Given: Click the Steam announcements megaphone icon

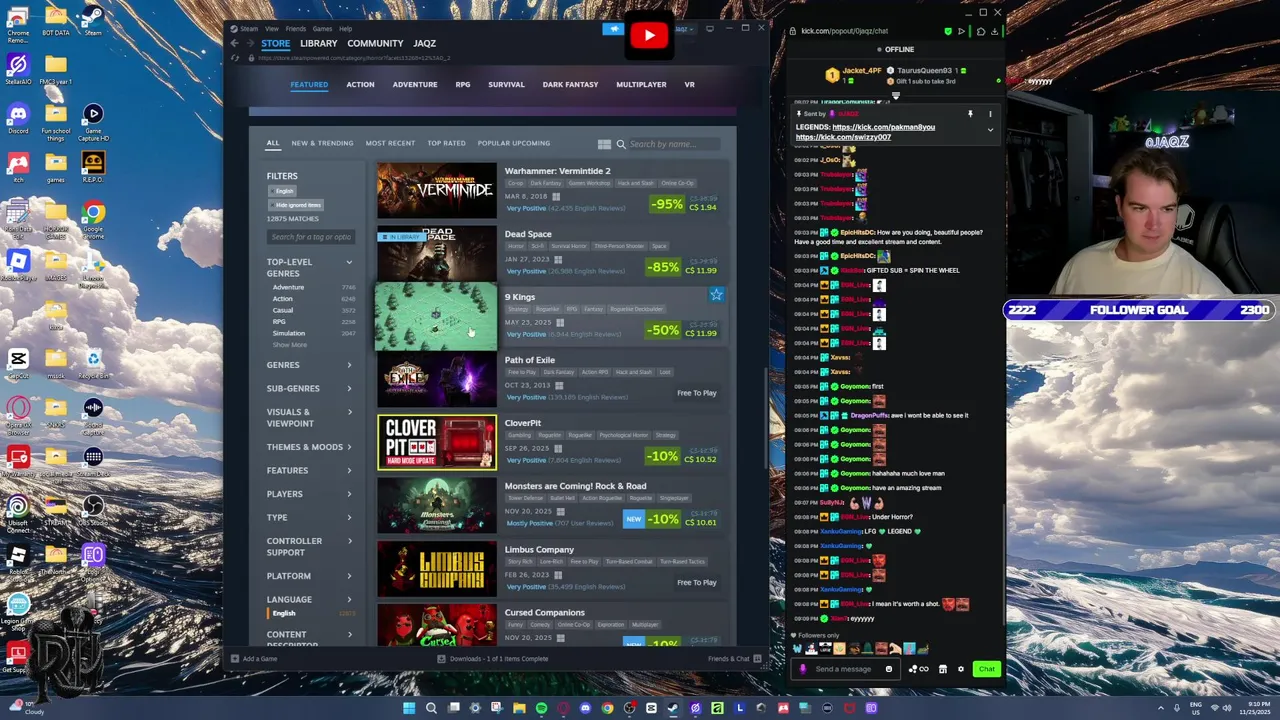Looking at the screenshot, I should coord(614,29).
